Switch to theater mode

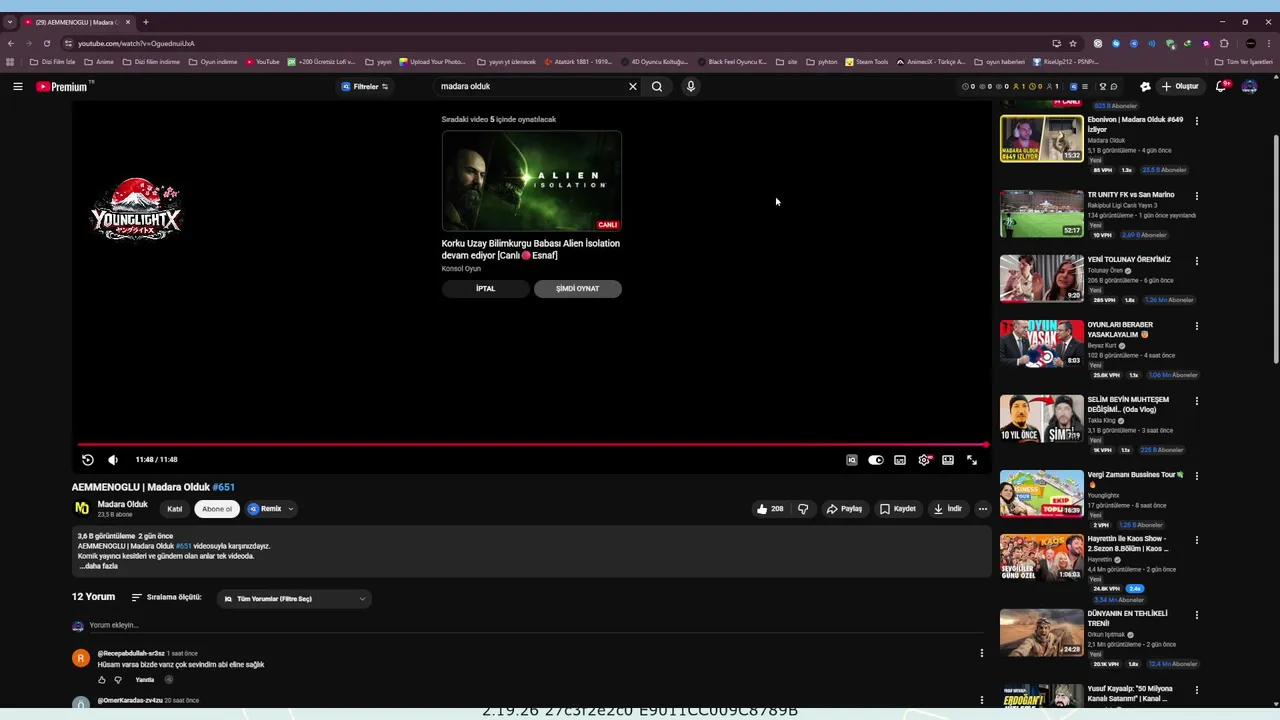tap(948, 460)
